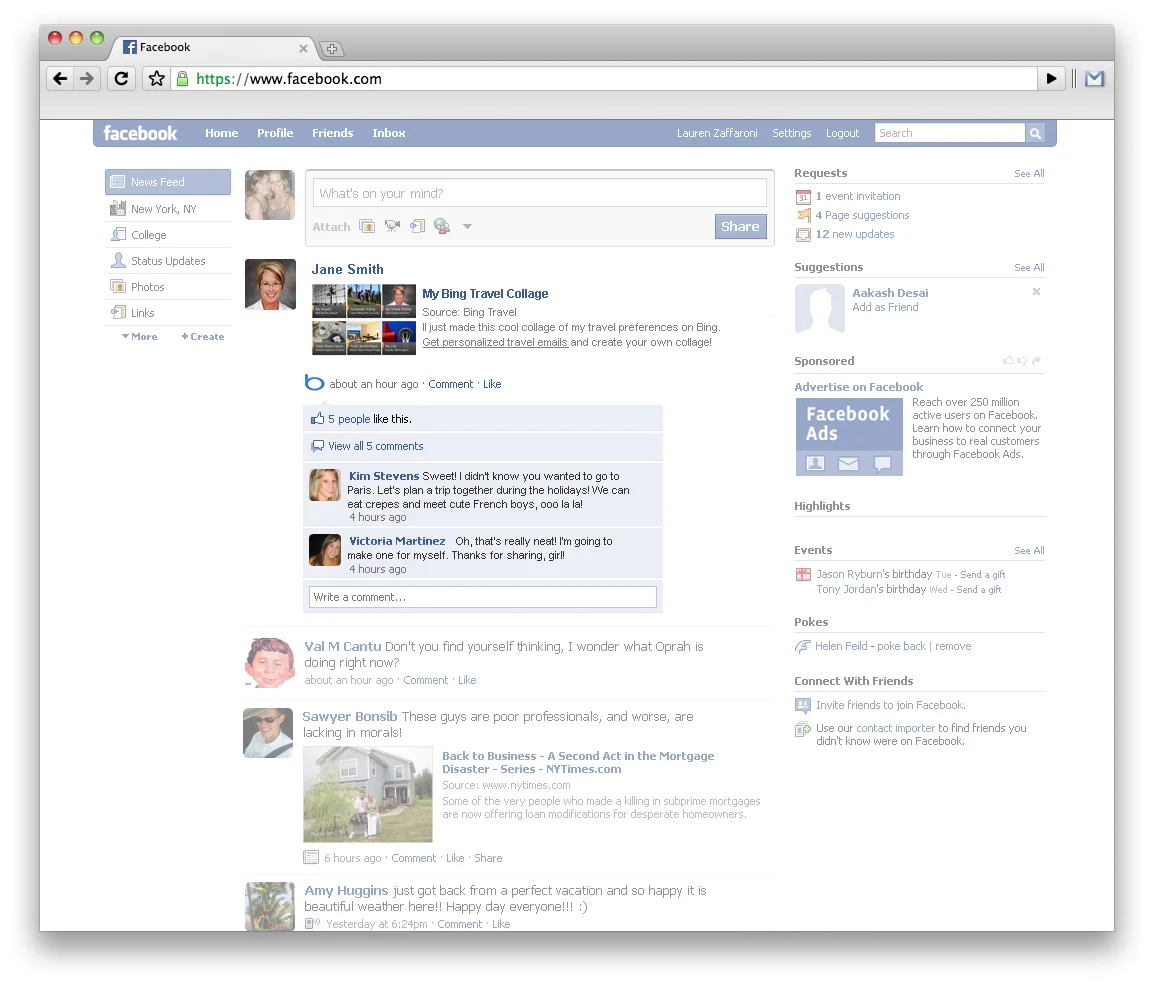Click the Write a comment field
1154x986 pixels.
(x=483, y=597)
